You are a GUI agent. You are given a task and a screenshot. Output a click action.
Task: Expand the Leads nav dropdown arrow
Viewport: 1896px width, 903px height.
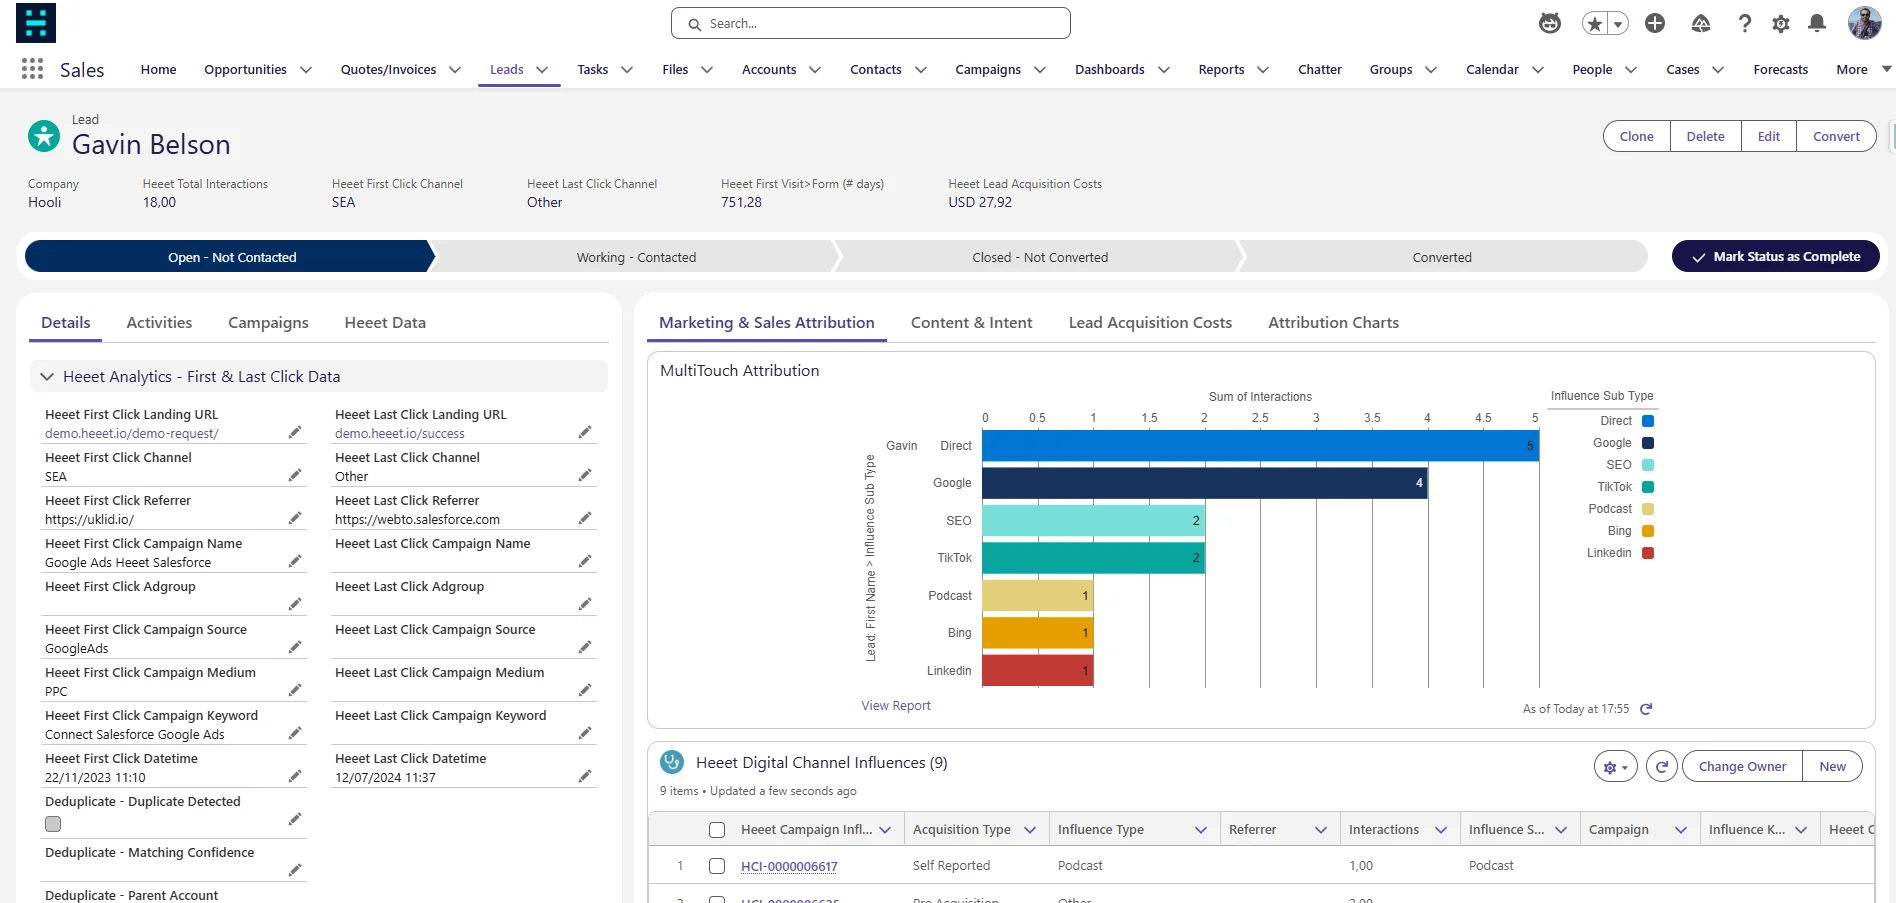tap(542, 70)
